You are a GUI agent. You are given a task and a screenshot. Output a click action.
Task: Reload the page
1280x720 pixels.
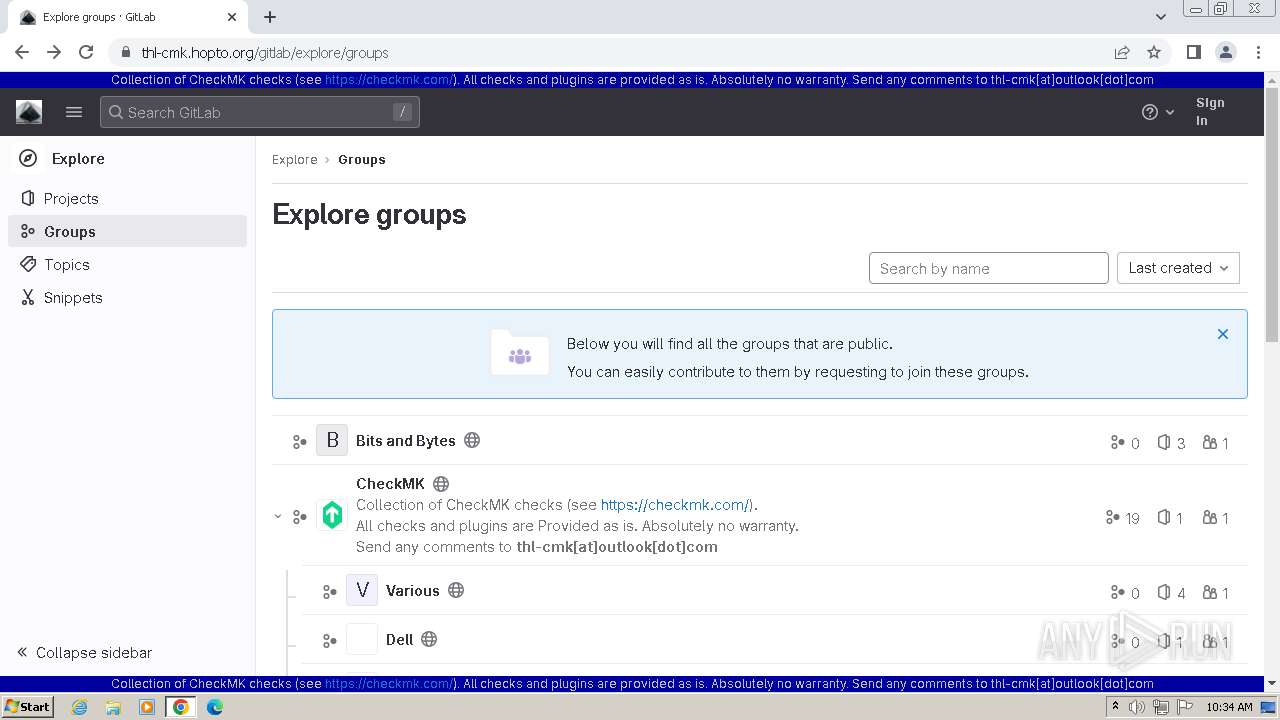(86, 52)
